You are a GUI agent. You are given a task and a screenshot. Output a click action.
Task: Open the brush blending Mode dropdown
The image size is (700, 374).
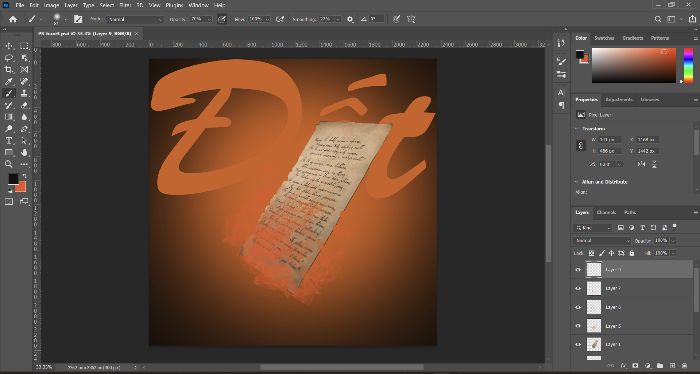pos(135,19)
